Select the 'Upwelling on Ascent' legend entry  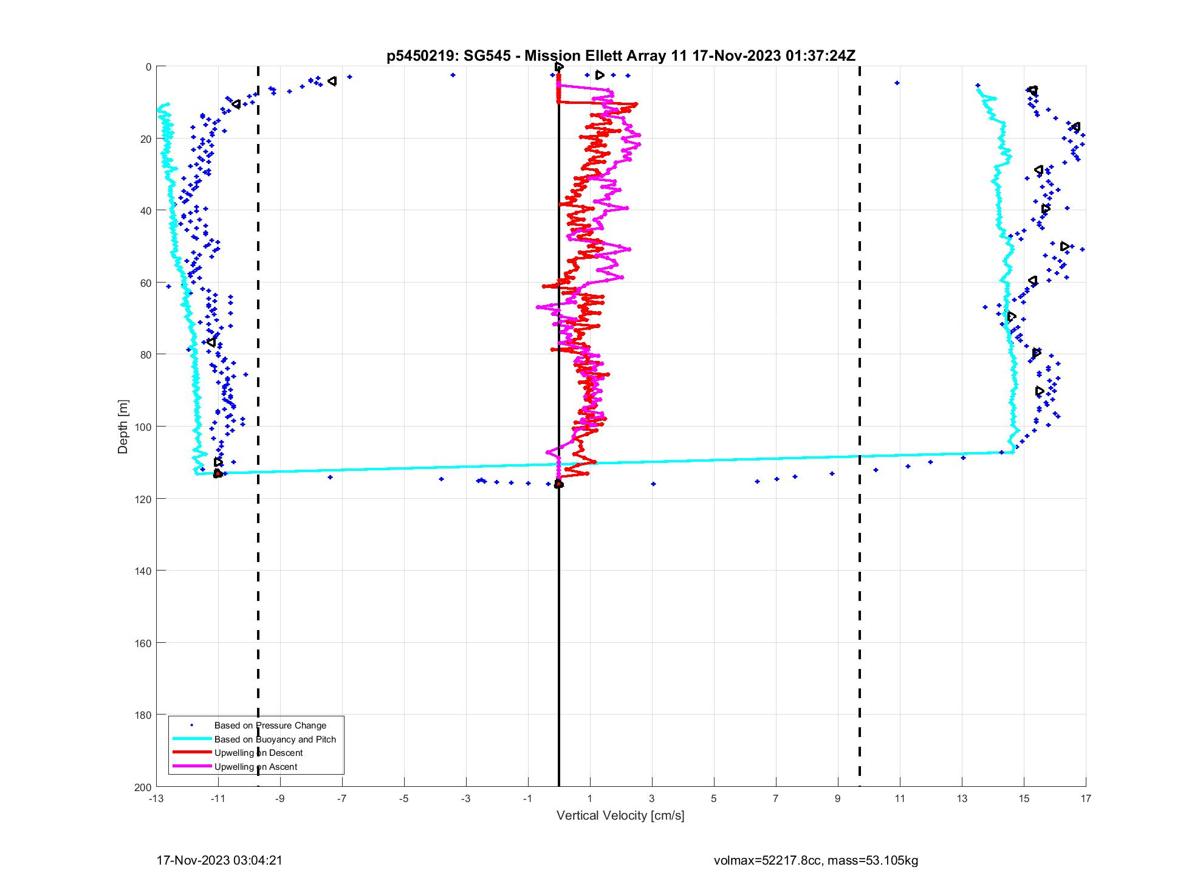point(256,767)
